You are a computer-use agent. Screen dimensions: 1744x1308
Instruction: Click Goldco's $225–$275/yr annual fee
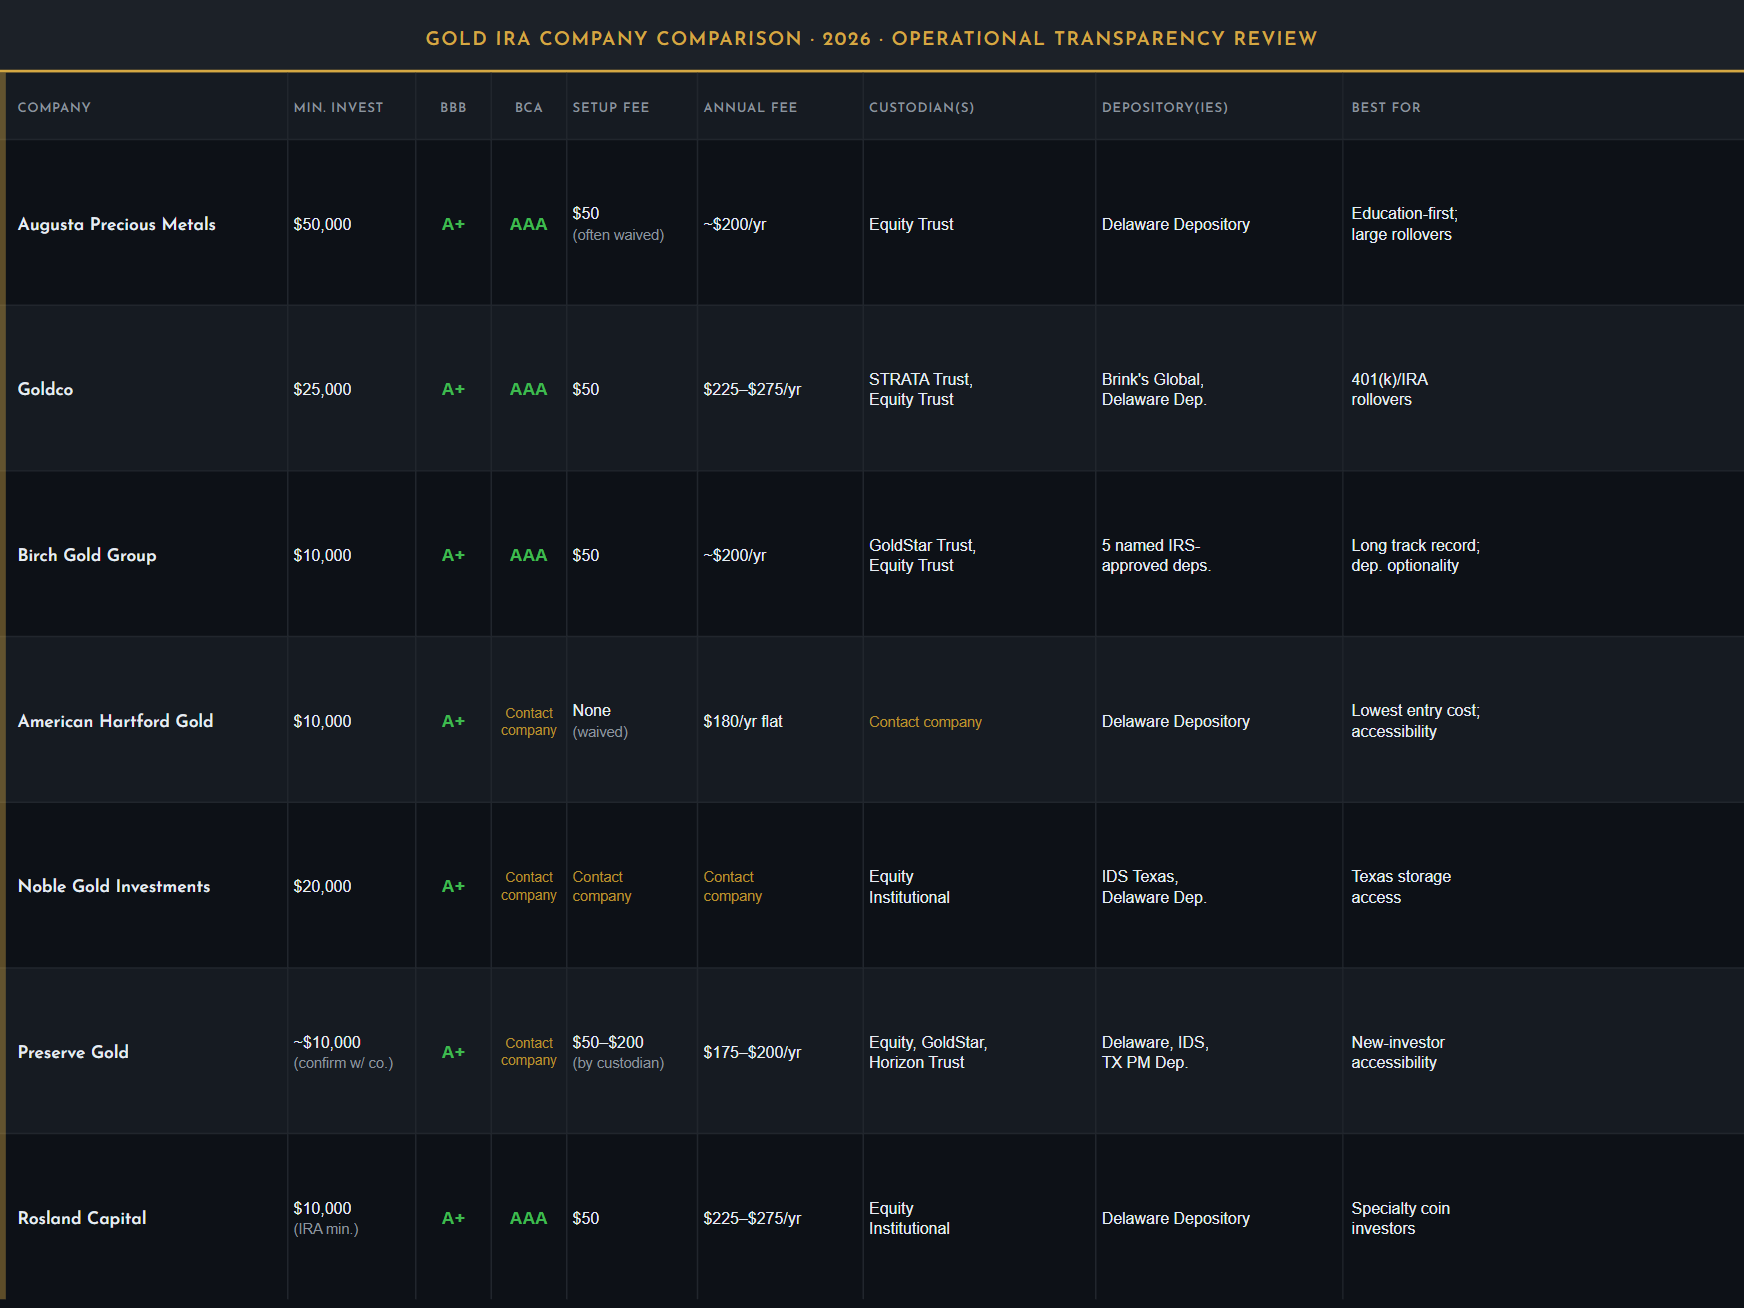pos(752,389)
